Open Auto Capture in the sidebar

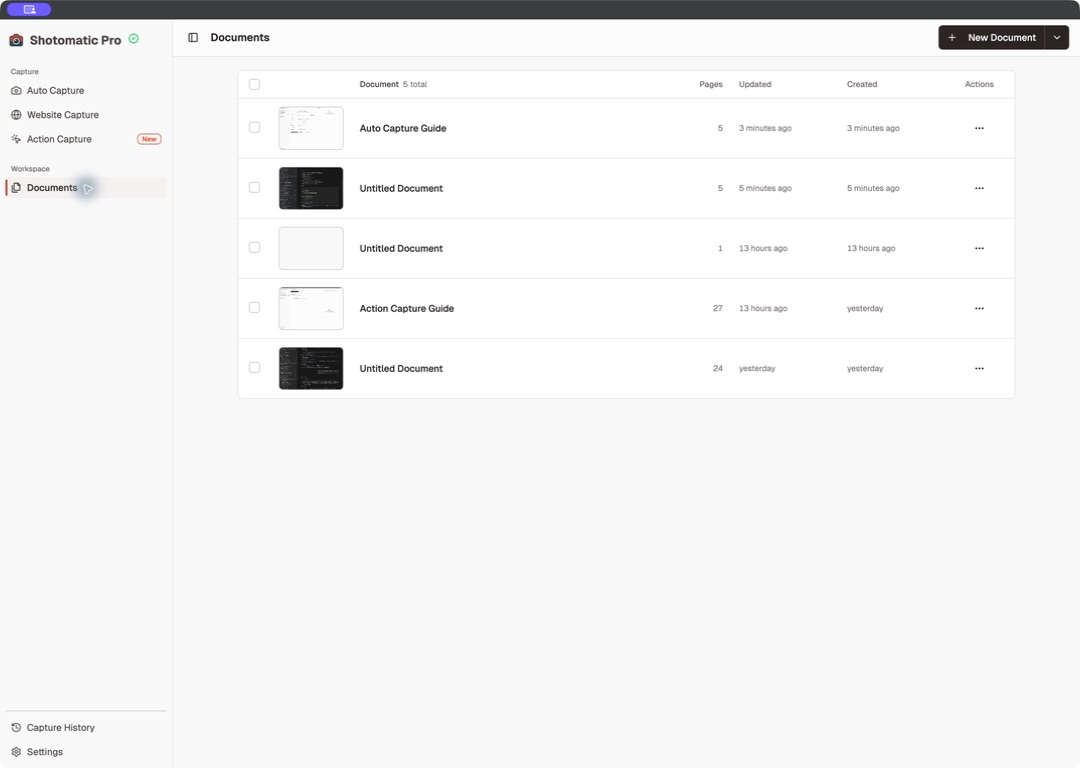tap(85, 90)
